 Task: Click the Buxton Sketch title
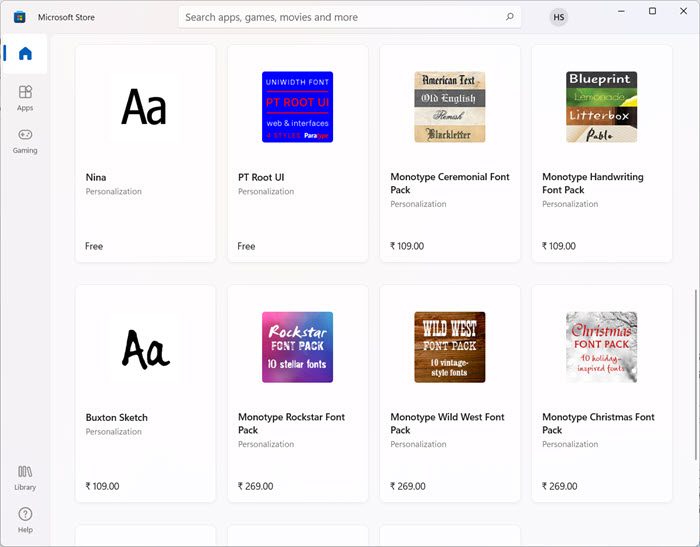pyautogui.click(x=117, y=418)
